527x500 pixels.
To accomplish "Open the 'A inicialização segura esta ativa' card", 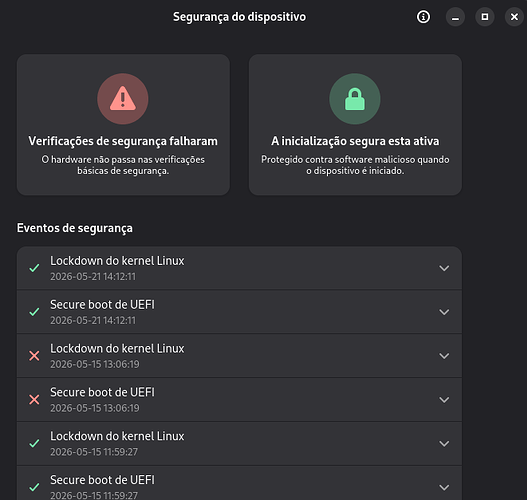I will pos(355,125).
